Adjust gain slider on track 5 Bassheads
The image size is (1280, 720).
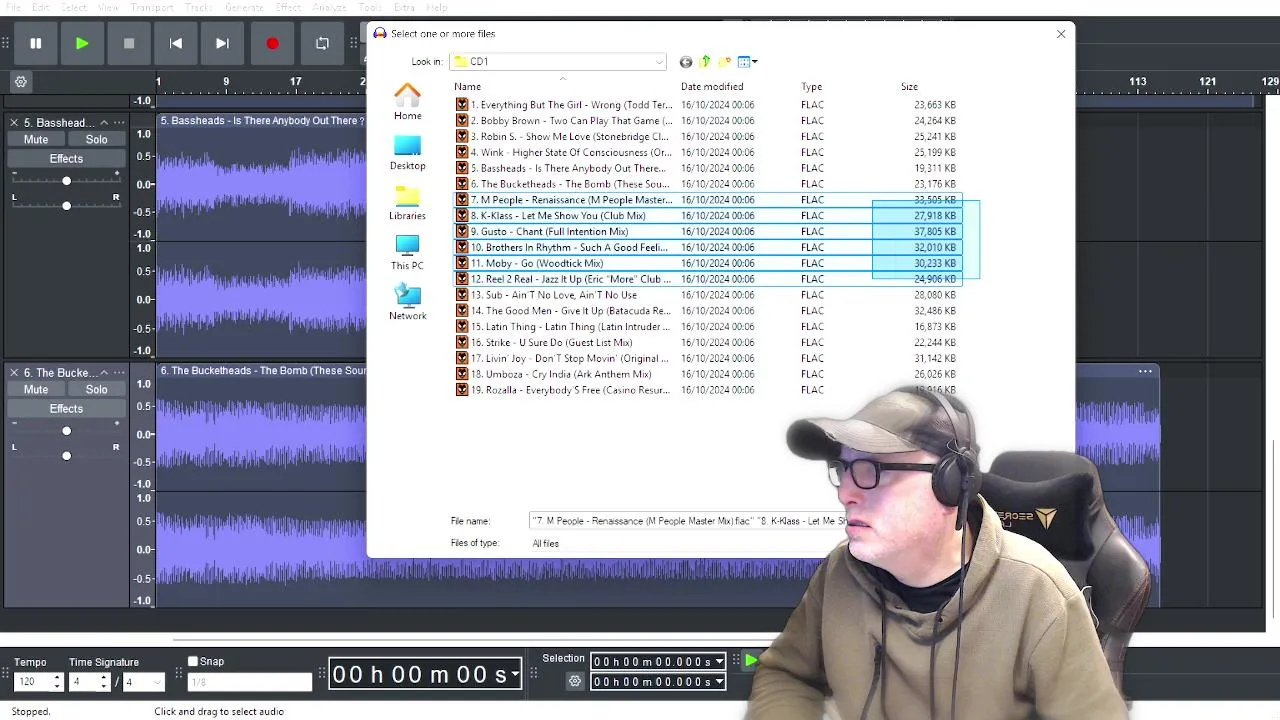(66, 180)
